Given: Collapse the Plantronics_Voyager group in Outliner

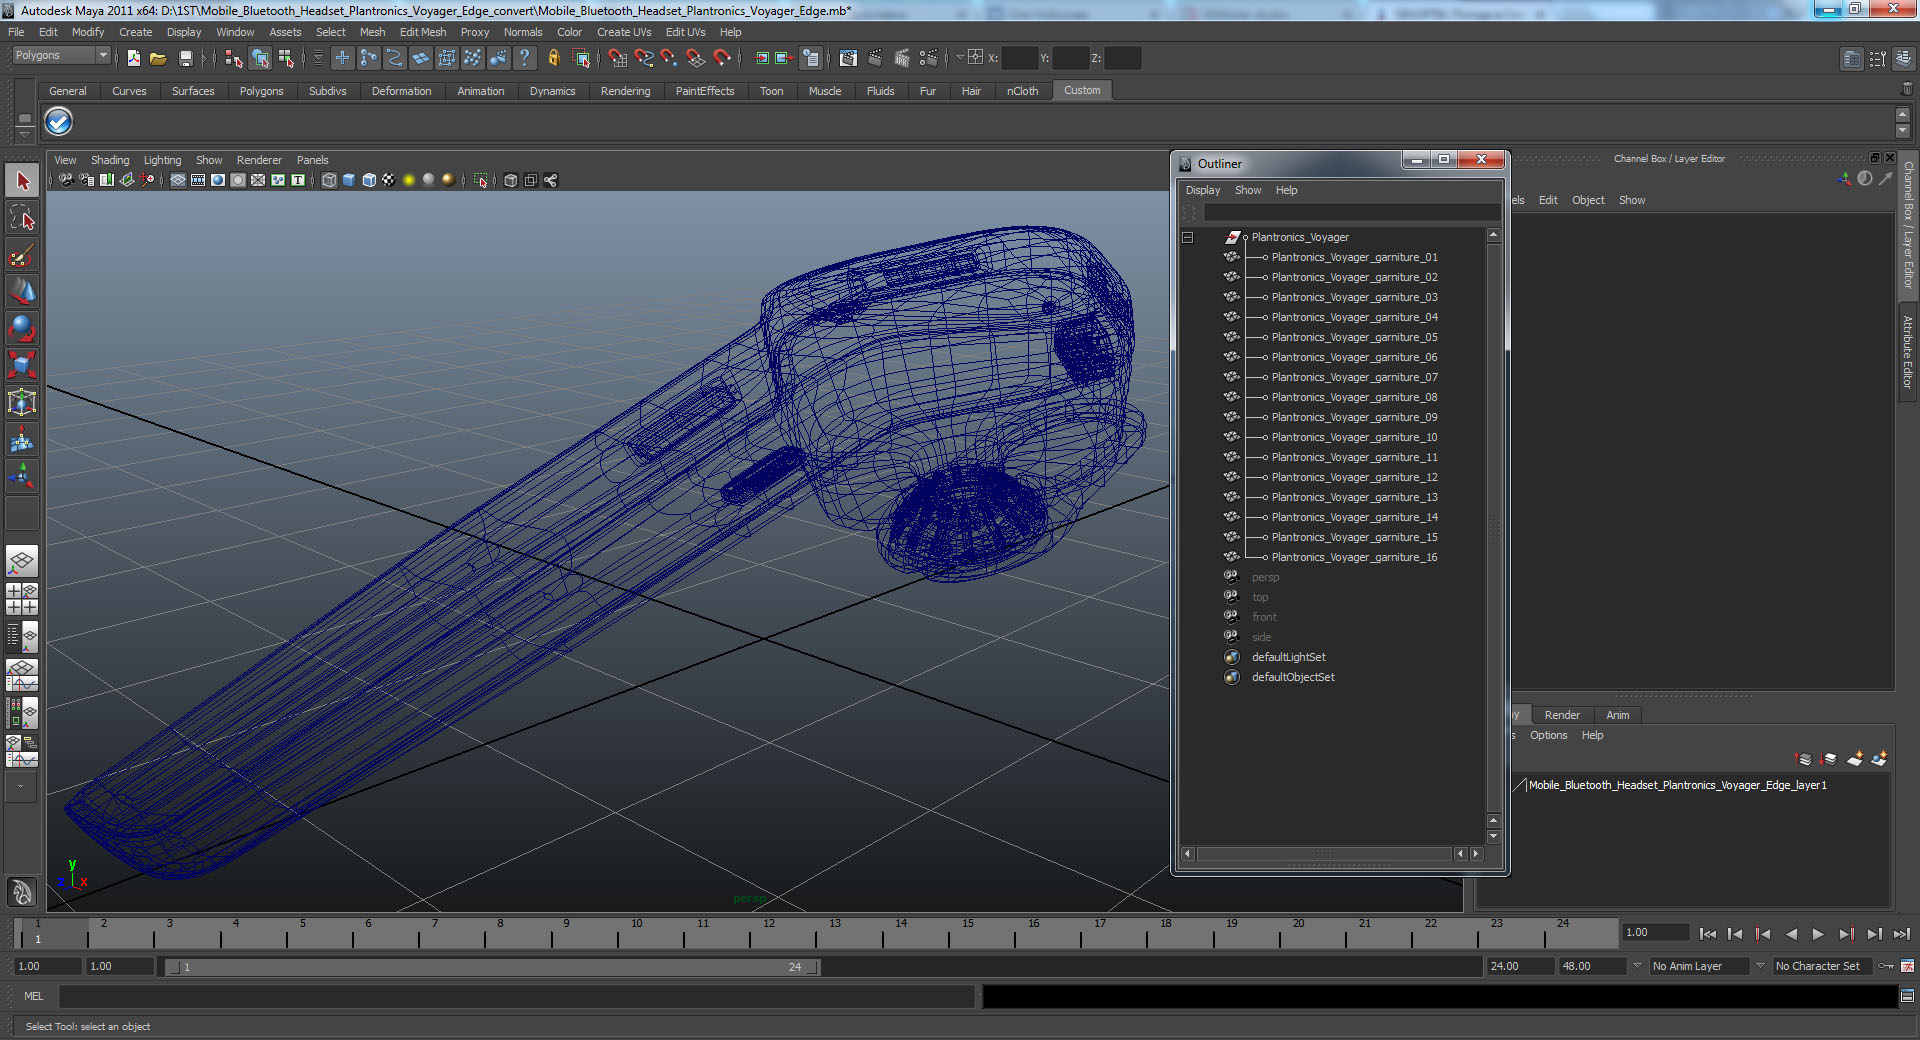Looking at the screenshot, I should (x=1188, y=237).
